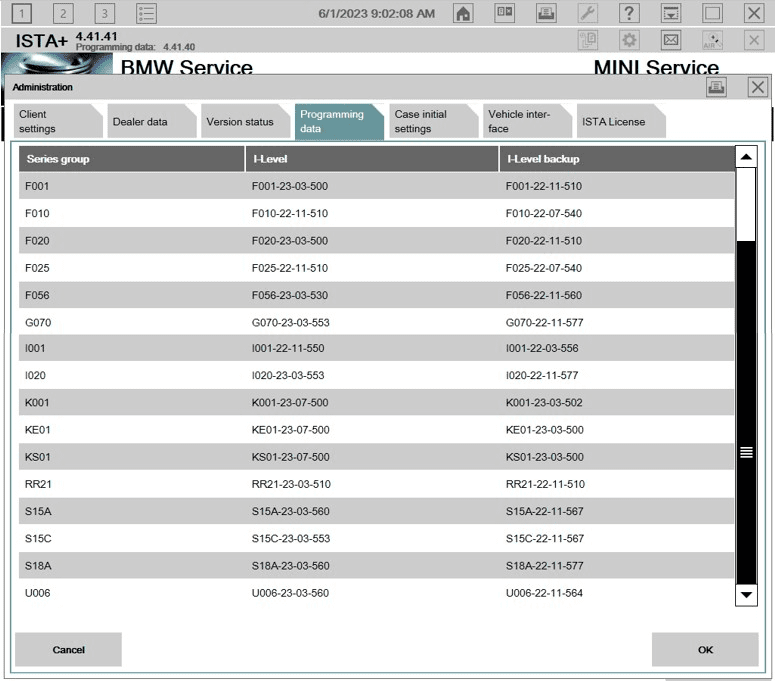Click I-Level value G070-23-03-553
The width and height of the screenshot is (775, 681).
(x=291, y=323)
